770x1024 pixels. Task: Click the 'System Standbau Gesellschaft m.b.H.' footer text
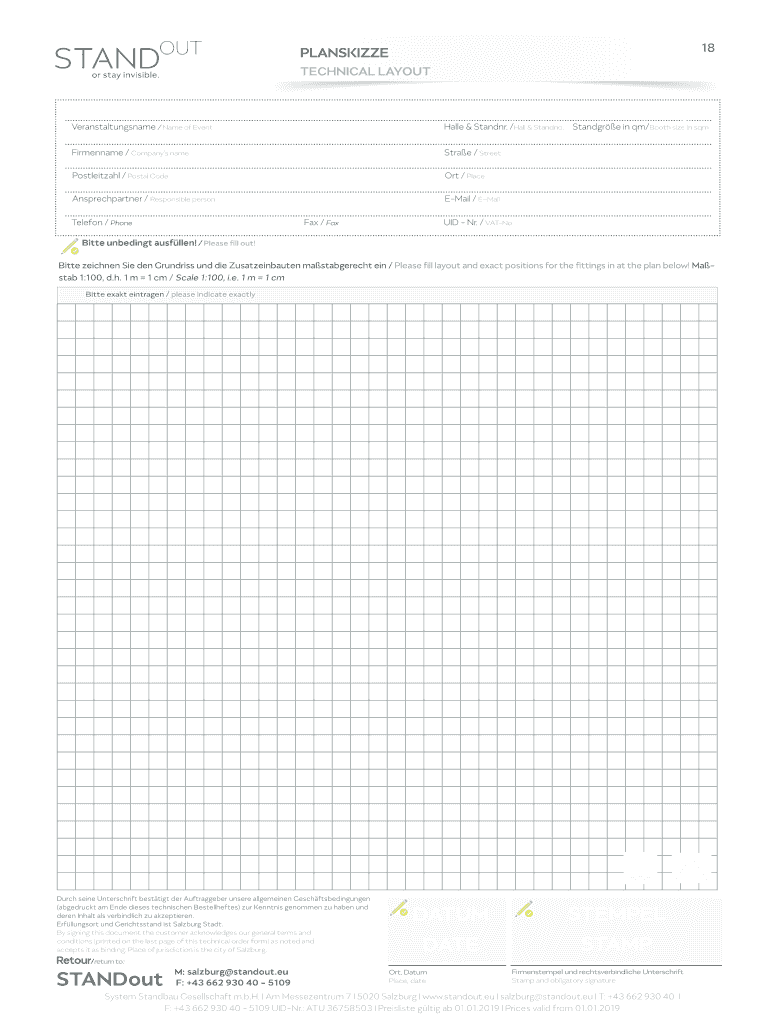pos(182,997)
